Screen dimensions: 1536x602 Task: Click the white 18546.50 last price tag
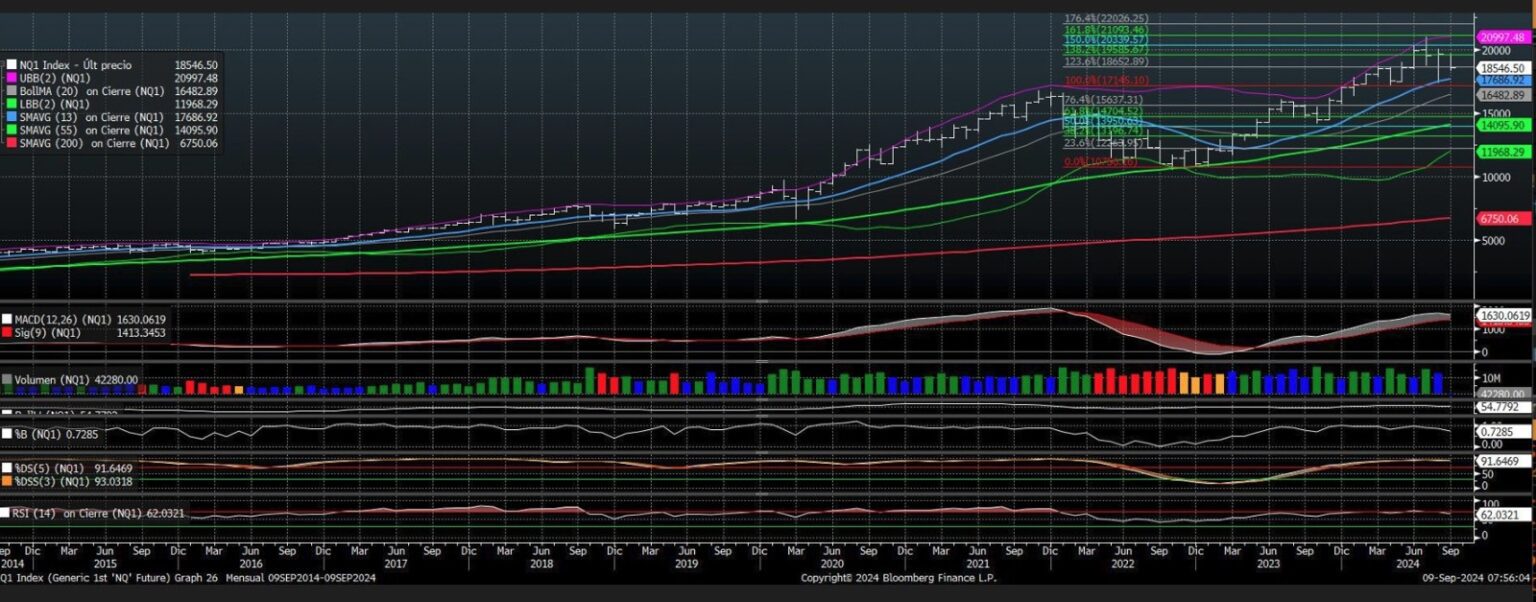[1501, 68]
